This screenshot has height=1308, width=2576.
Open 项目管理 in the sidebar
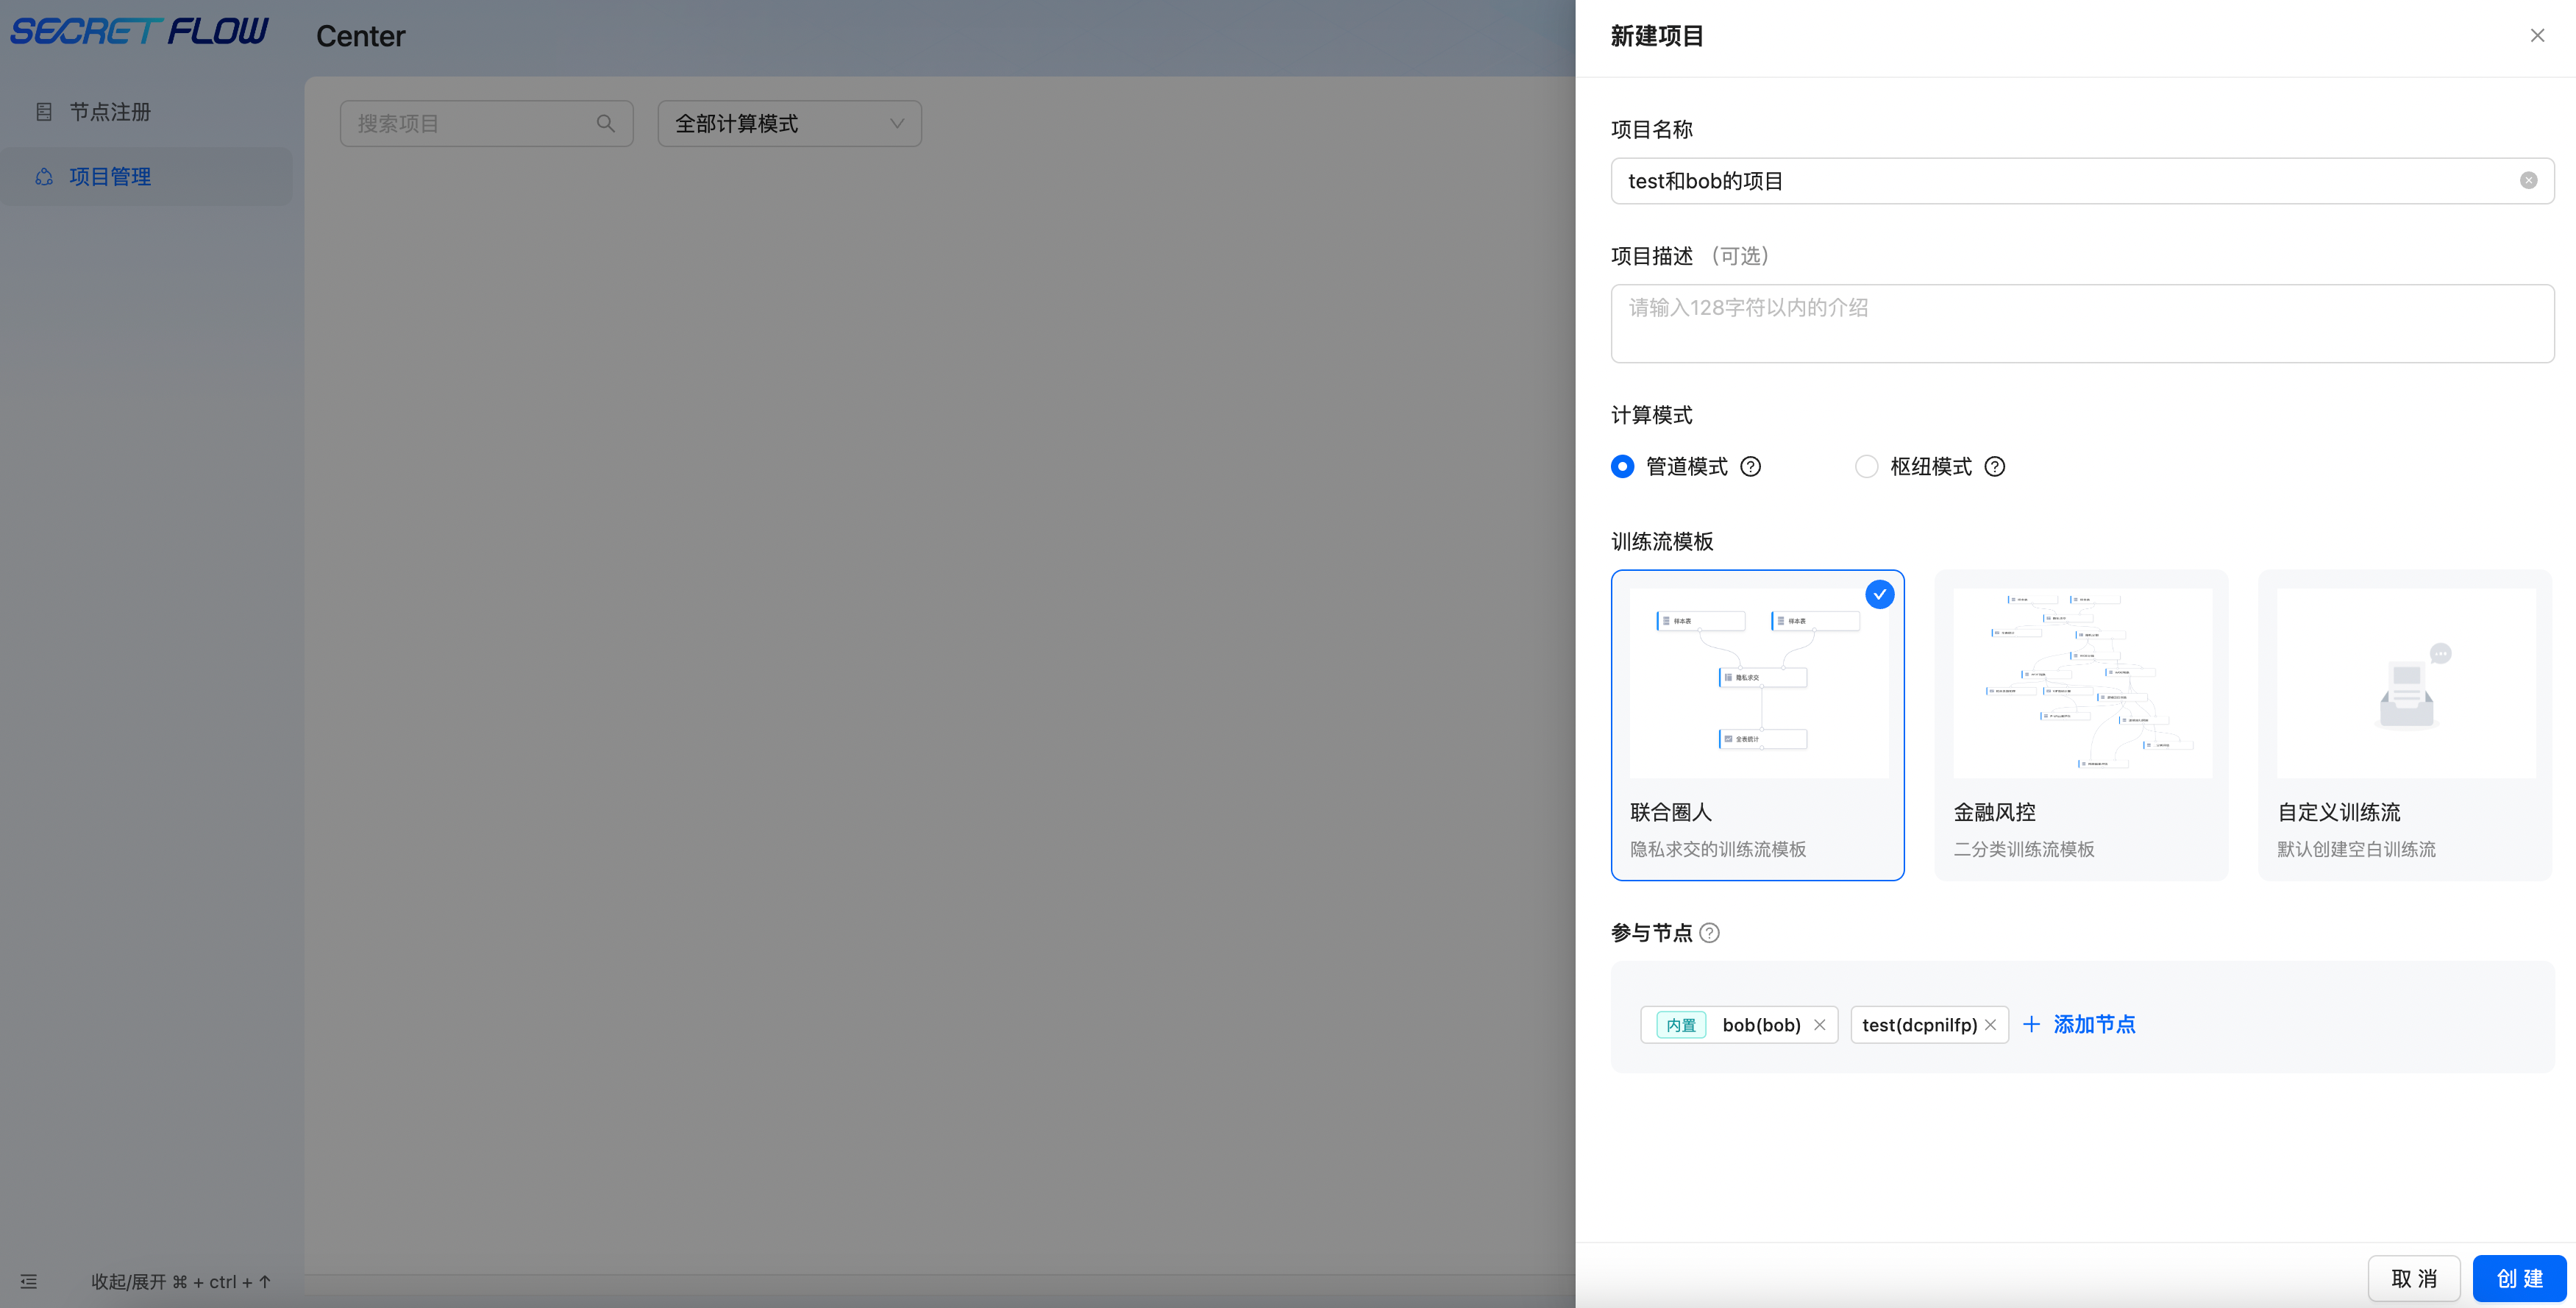(146, 177)
